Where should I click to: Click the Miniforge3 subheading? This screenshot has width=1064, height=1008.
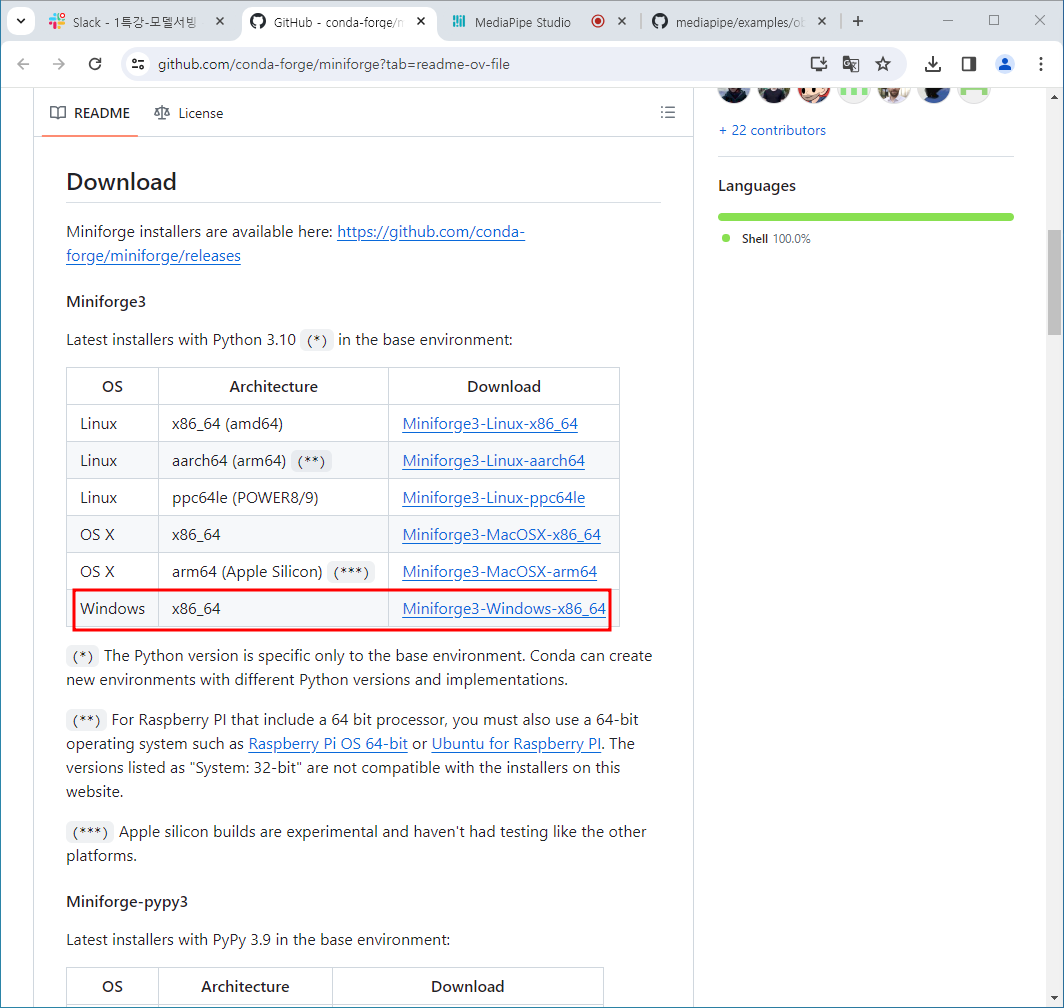point(106,301)
